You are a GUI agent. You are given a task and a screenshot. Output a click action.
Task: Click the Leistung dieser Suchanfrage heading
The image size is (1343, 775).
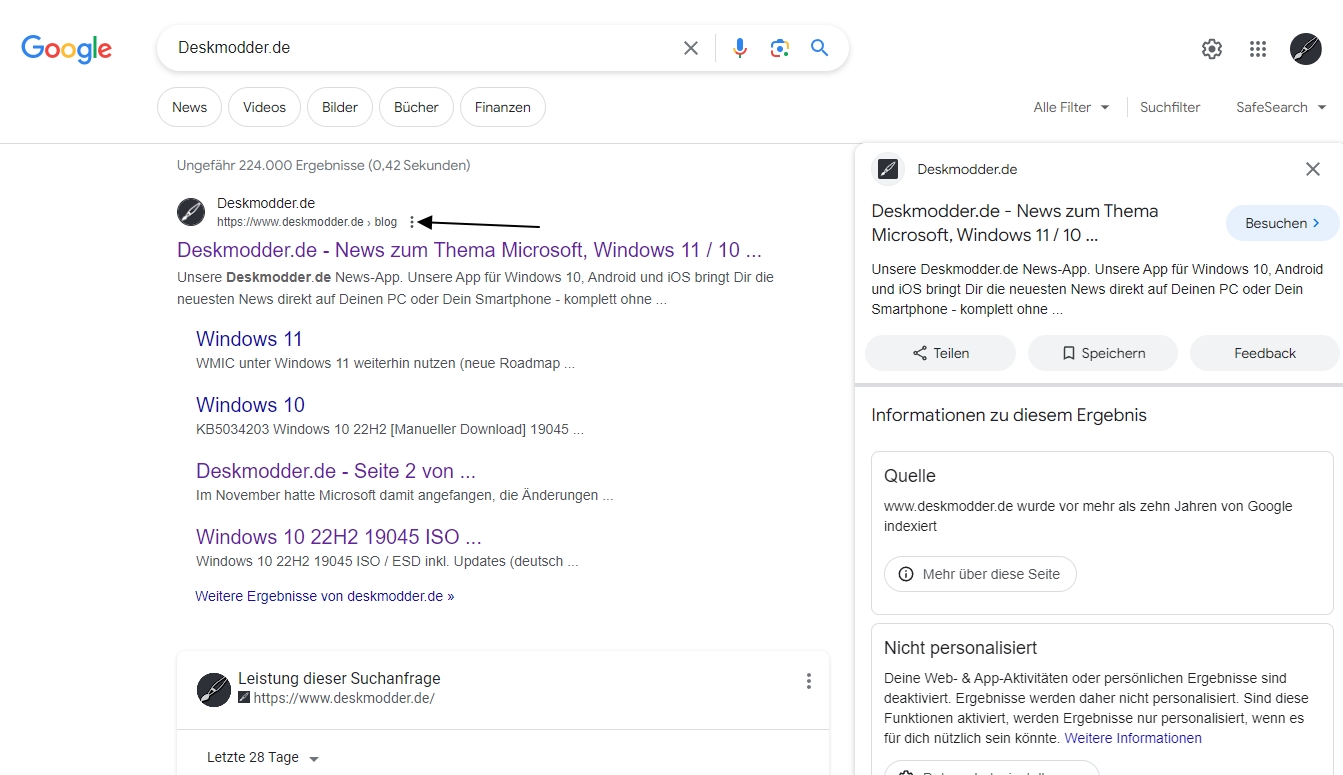tap(339, 678)
